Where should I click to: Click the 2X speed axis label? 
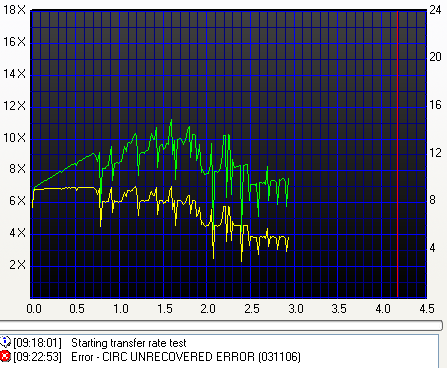click(x=17, y=265)
